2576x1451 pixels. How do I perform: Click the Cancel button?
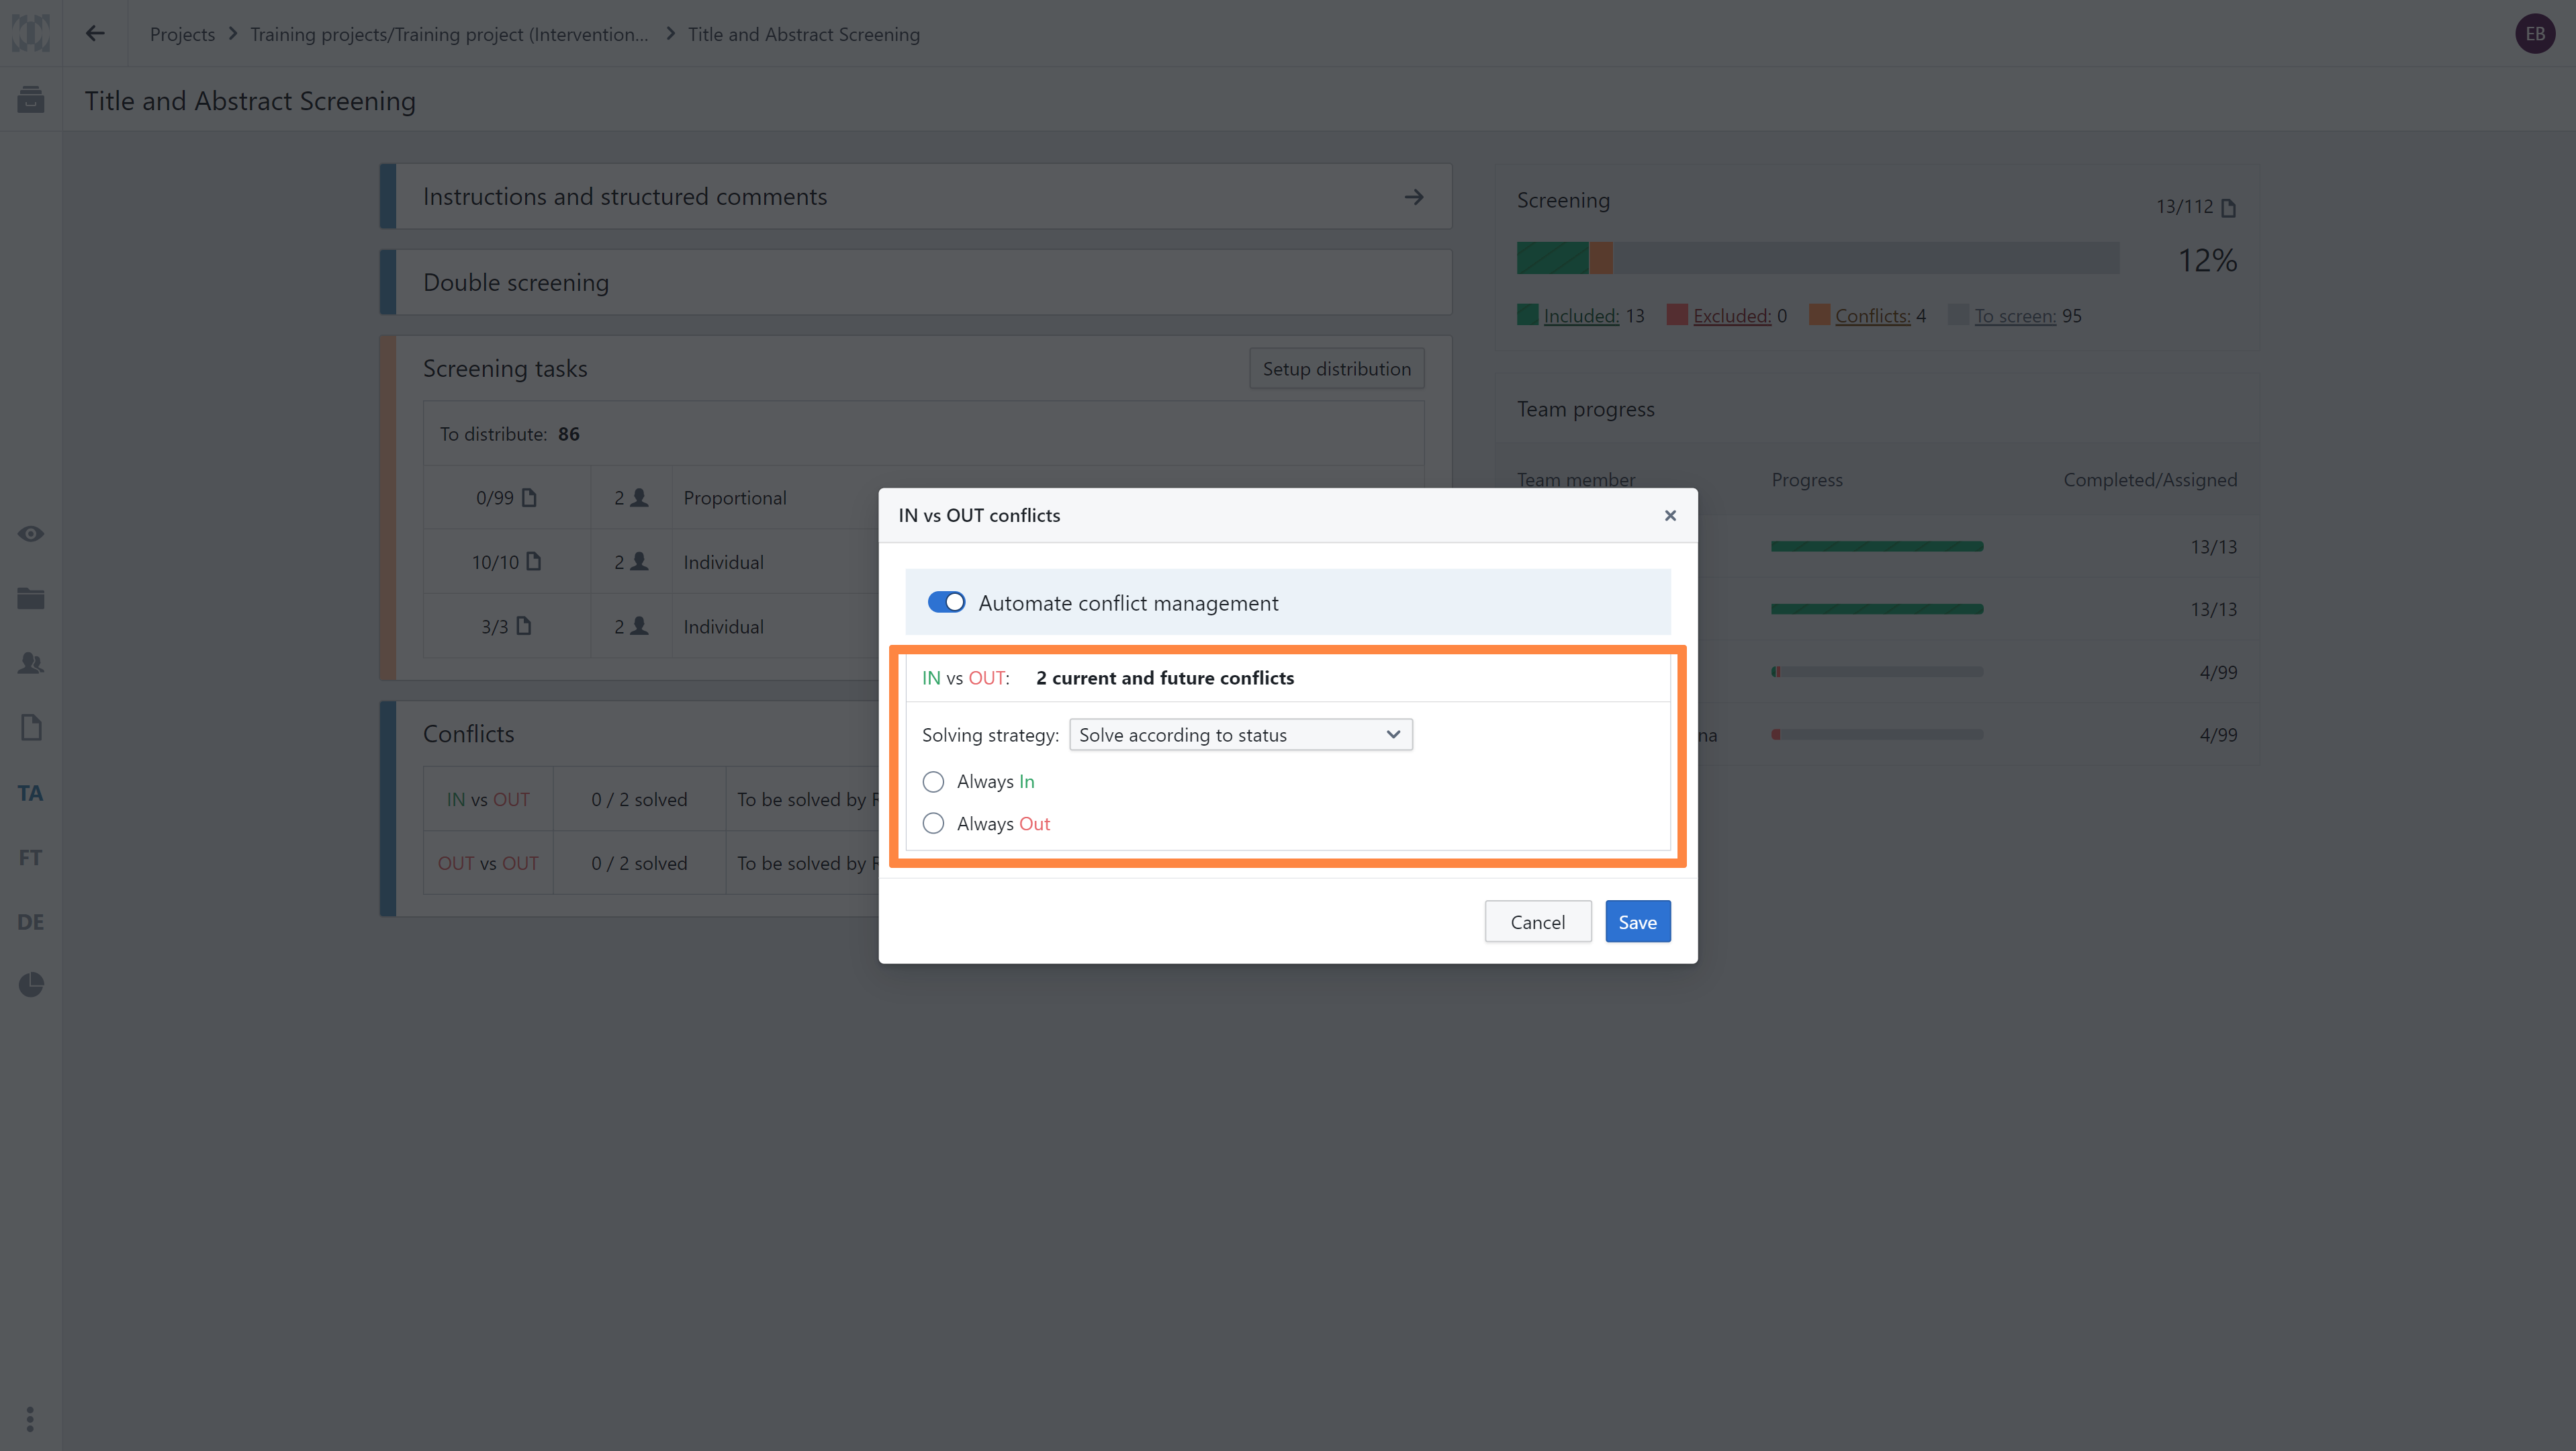tap(1537, 922)
